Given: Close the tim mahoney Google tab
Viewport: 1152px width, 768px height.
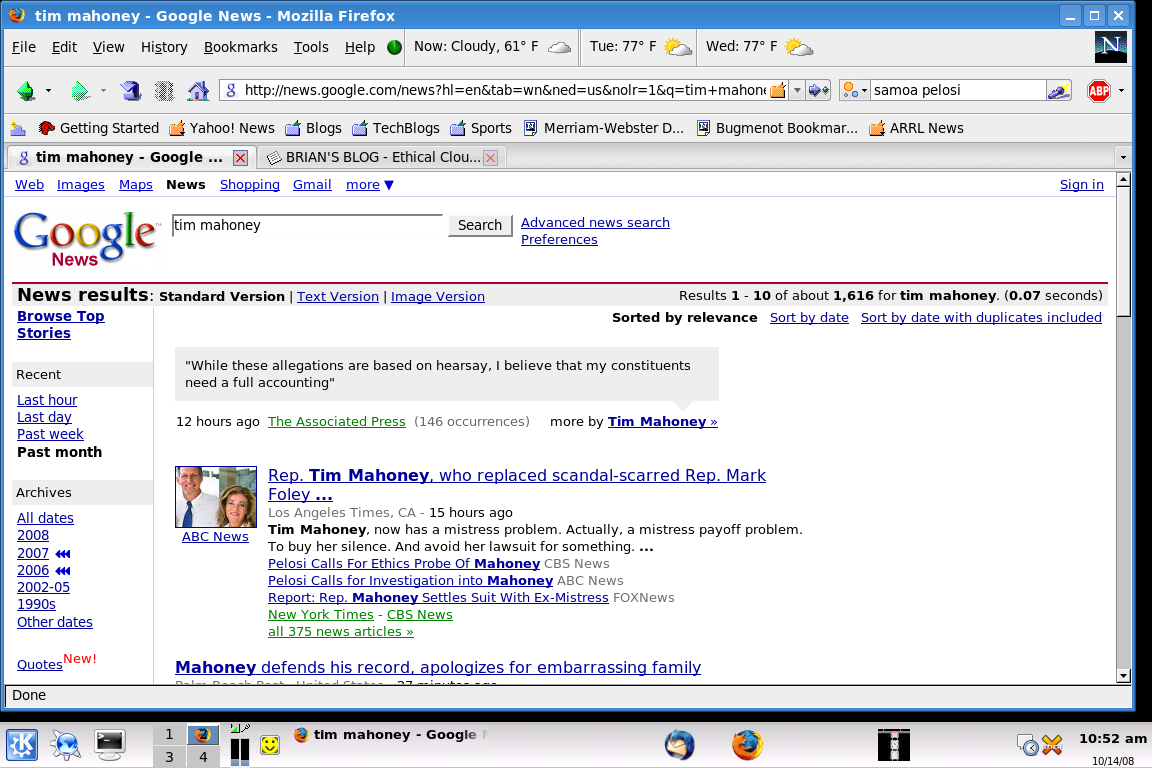Looking at the screenshot, I should click(240, 157).
